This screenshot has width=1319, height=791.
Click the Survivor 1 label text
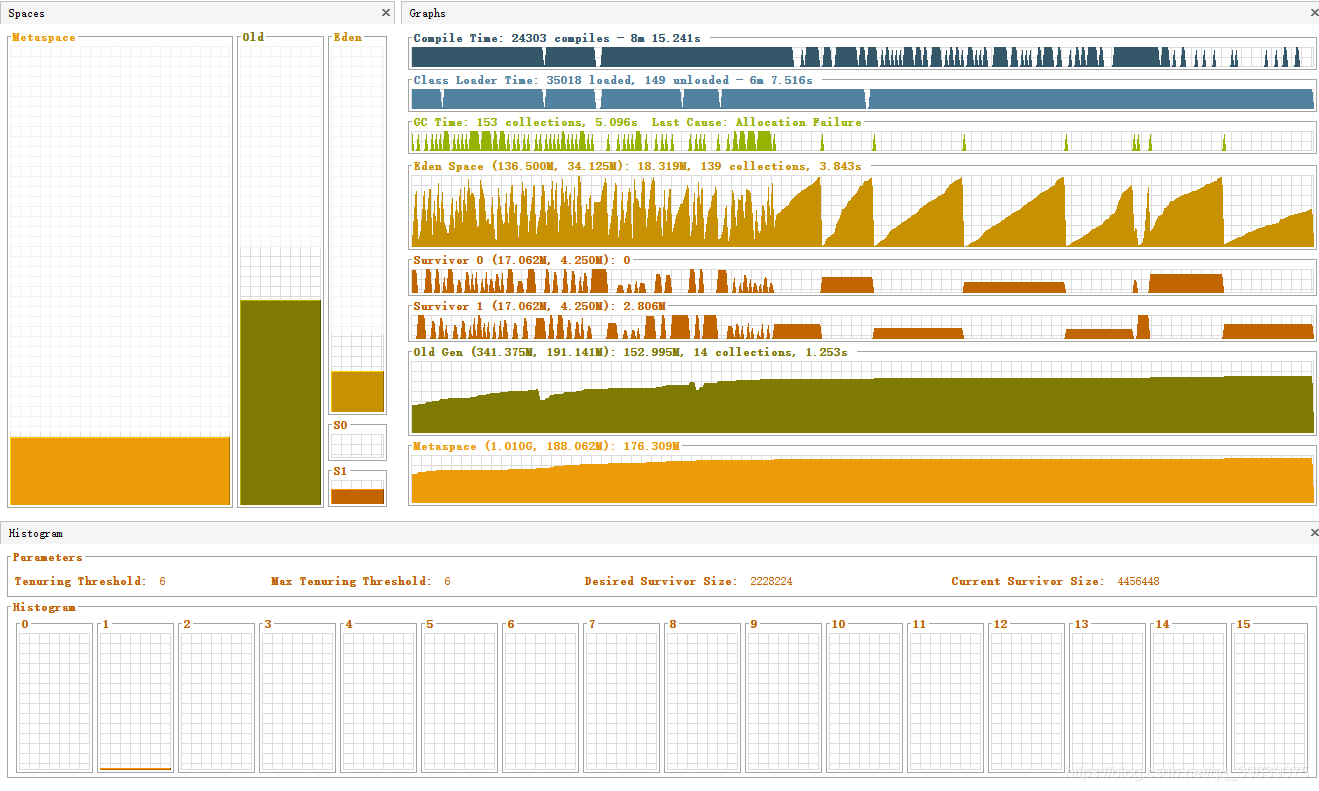coord(539,306)
